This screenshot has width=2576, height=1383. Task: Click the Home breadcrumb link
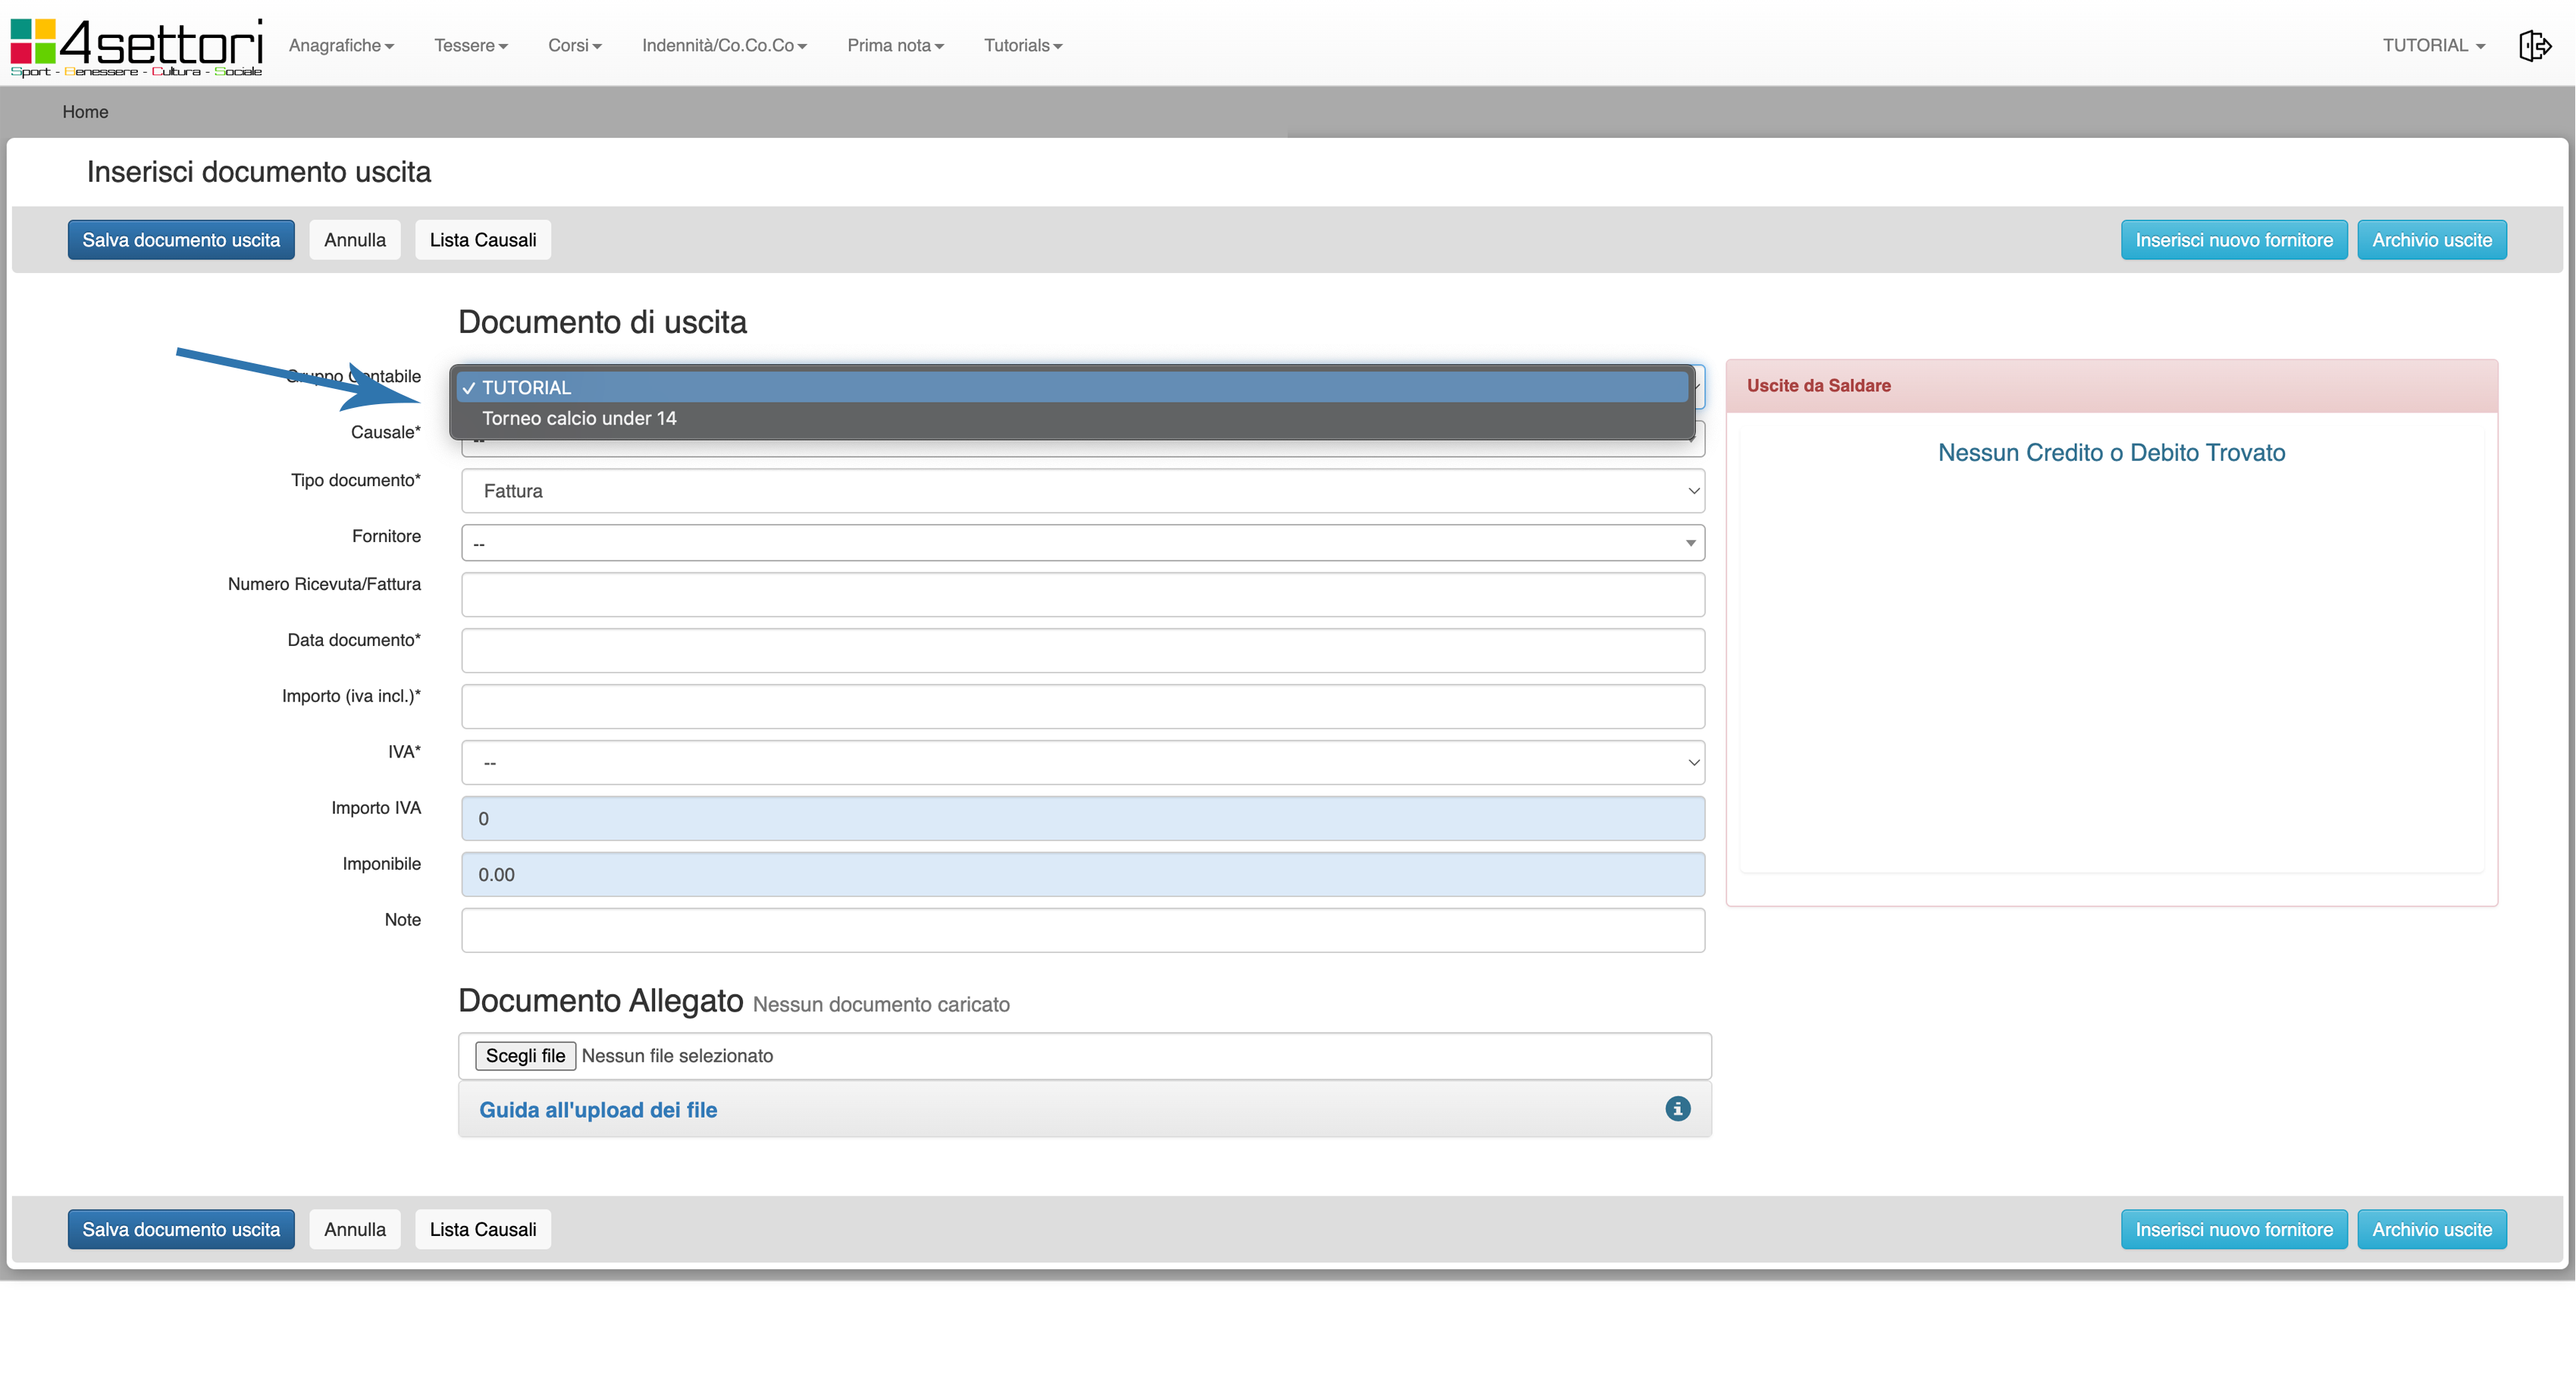point(85,112)
